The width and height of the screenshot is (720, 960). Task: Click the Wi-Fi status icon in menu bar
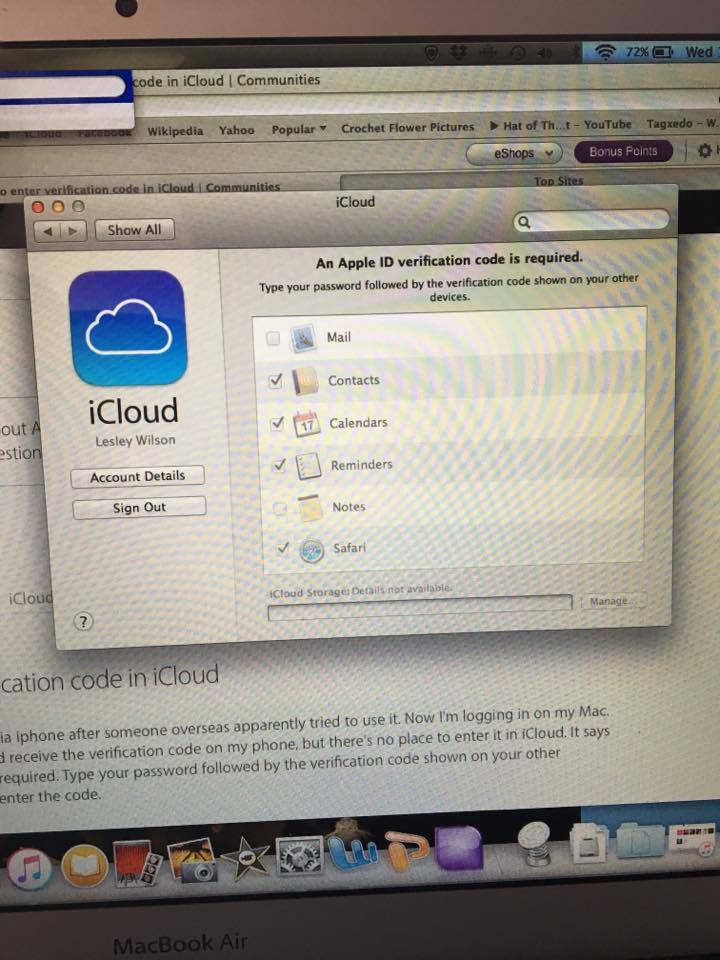pos(605,53)
